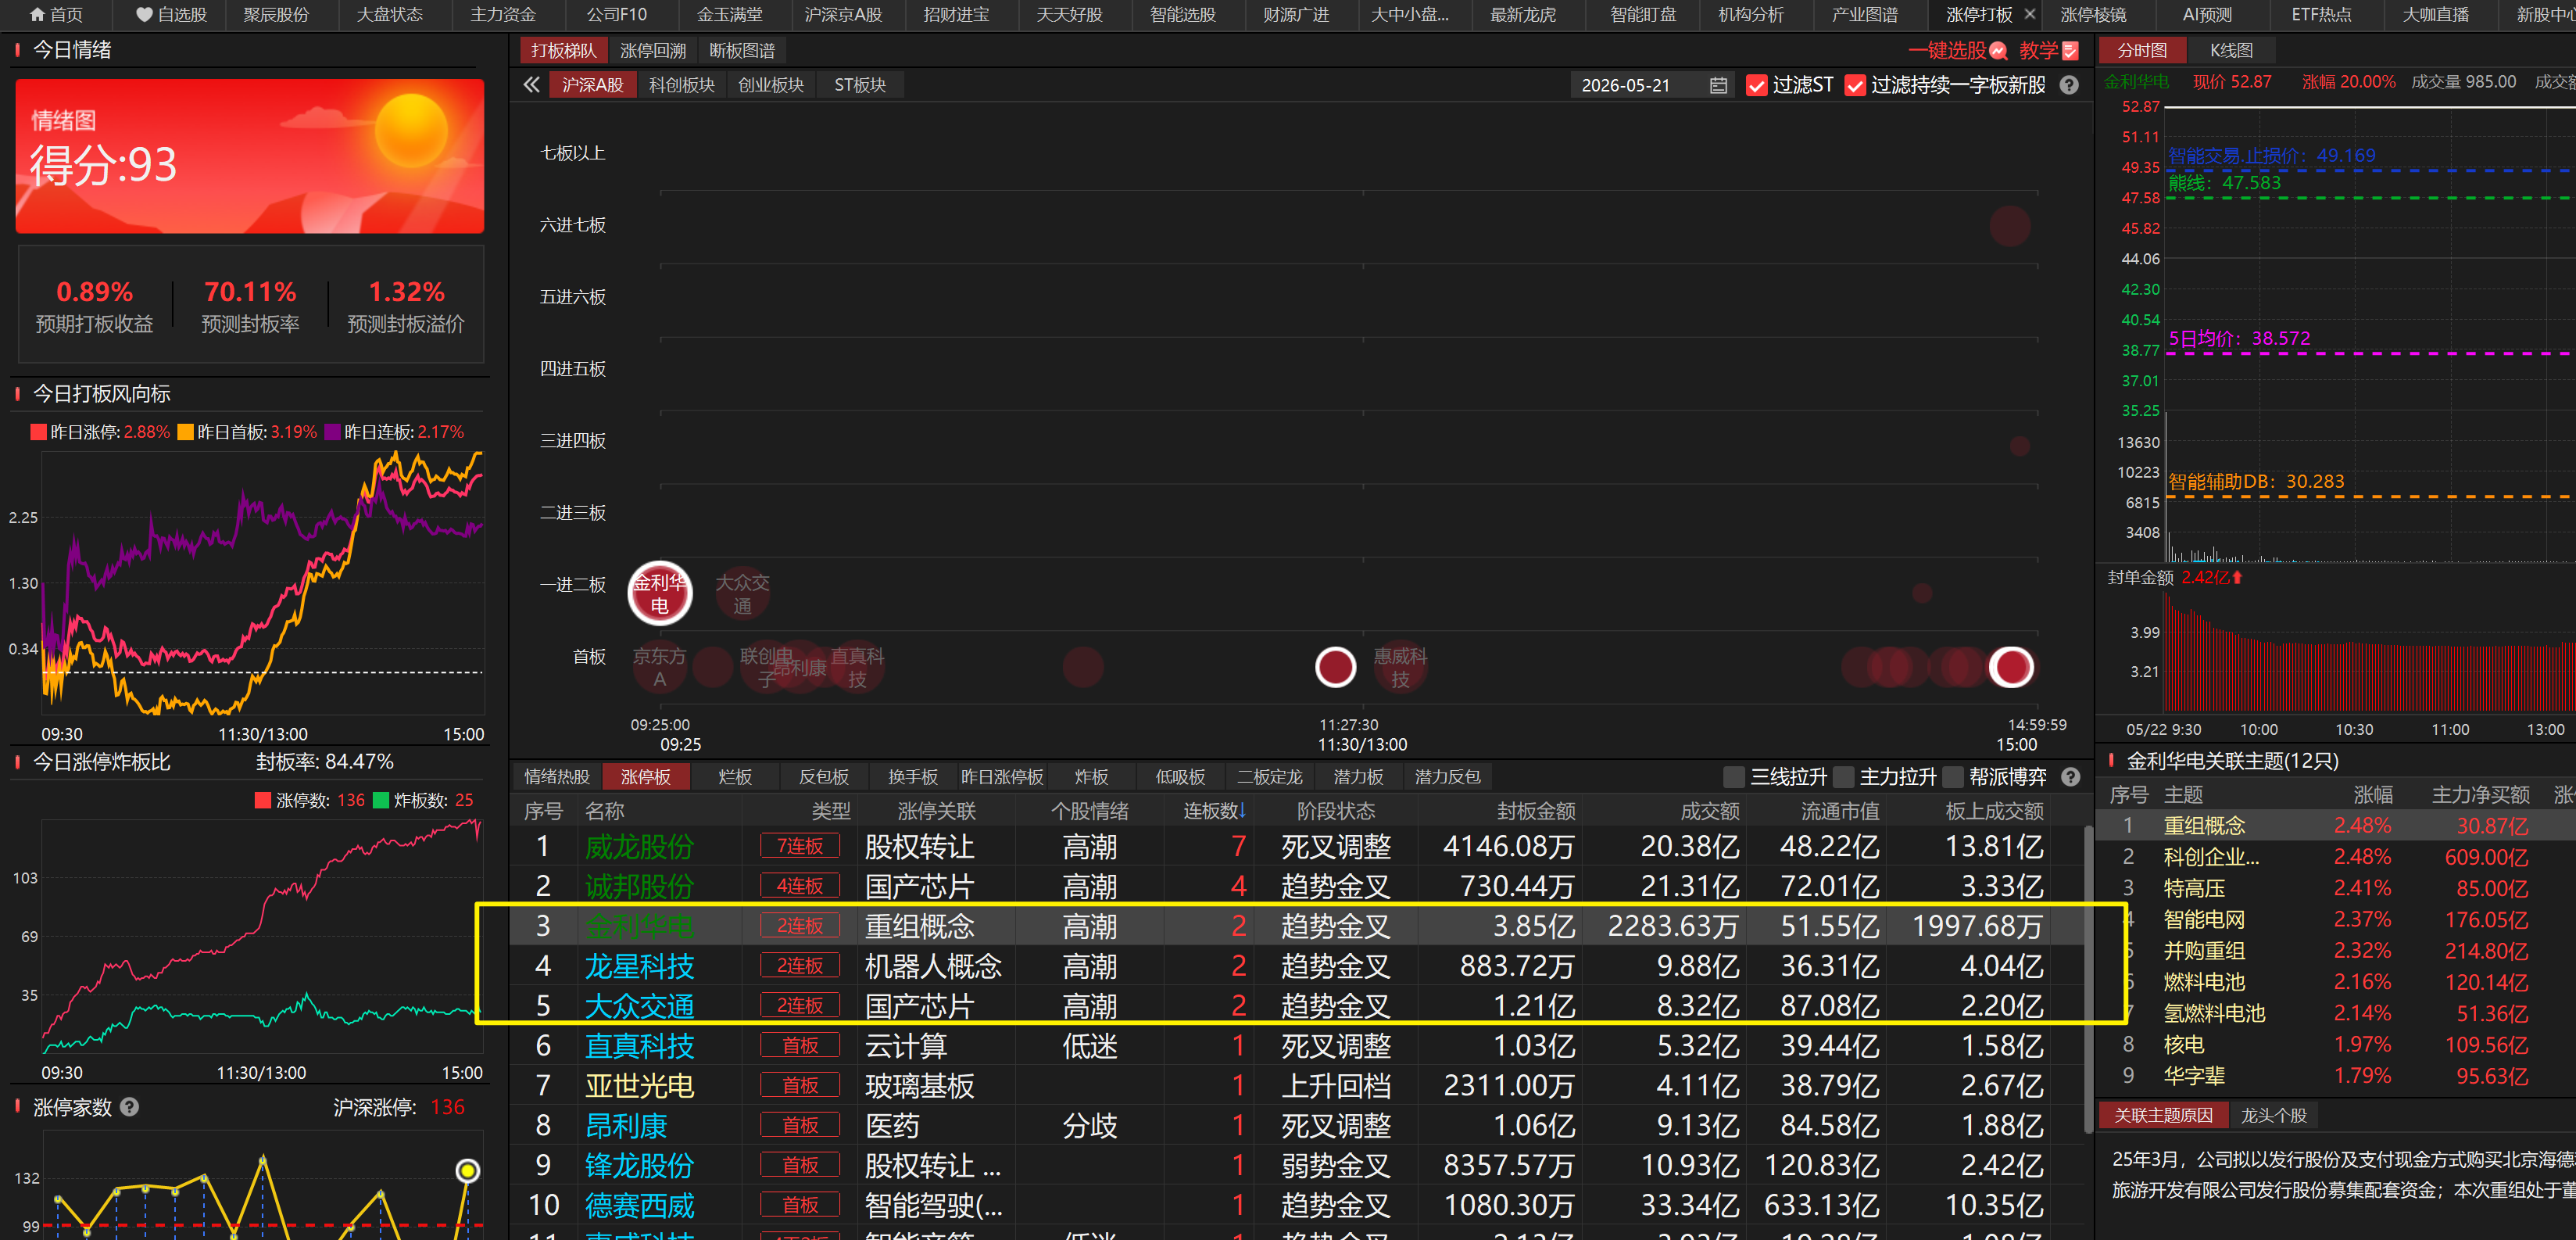Viewport: 2576px width, 1240px height.
Task: Click the 连板数 sort arrow
Action: point(1242,810)
